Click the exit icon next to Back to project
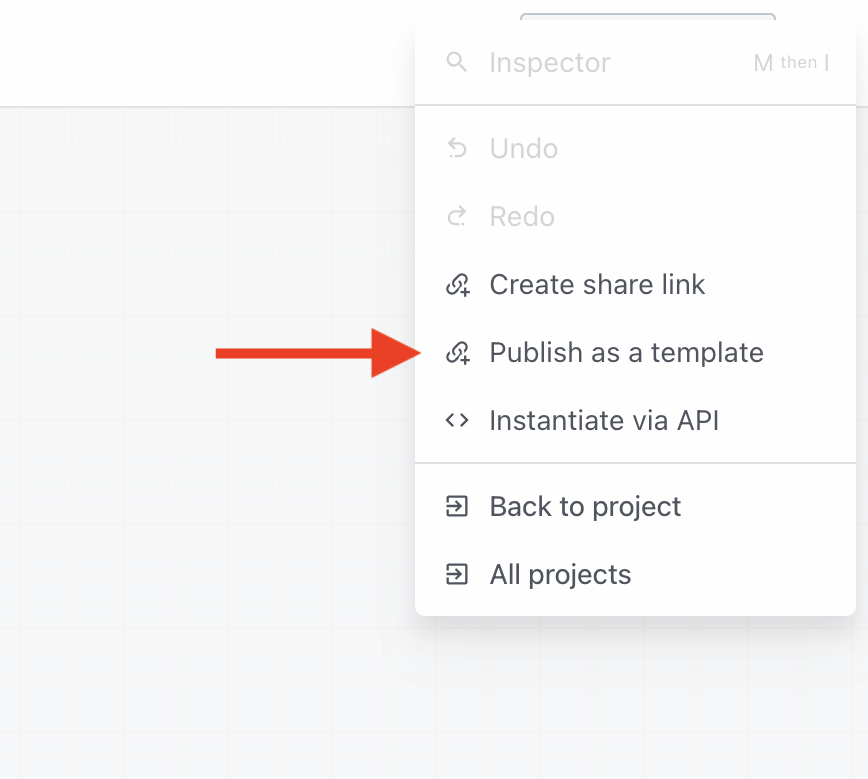This screenshot has width=868, height=779. point(457,506)
